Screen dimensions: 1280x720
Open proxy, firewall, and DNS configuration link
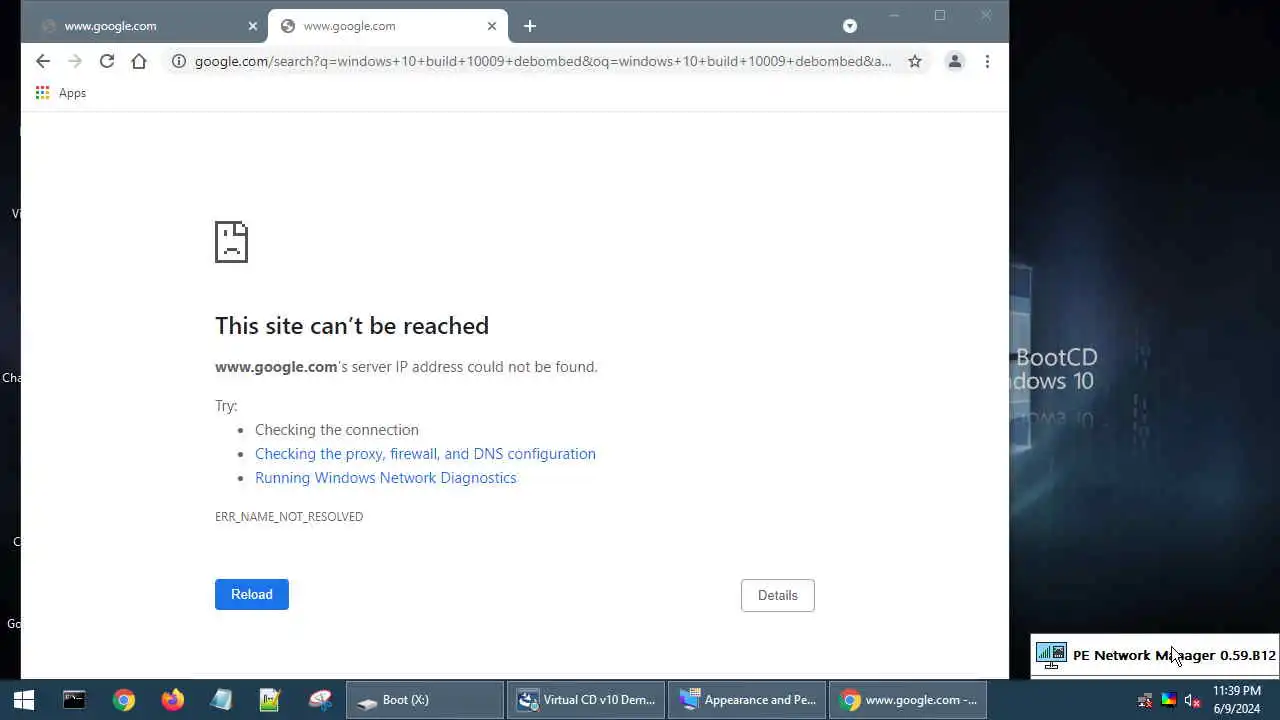[425, 453]
